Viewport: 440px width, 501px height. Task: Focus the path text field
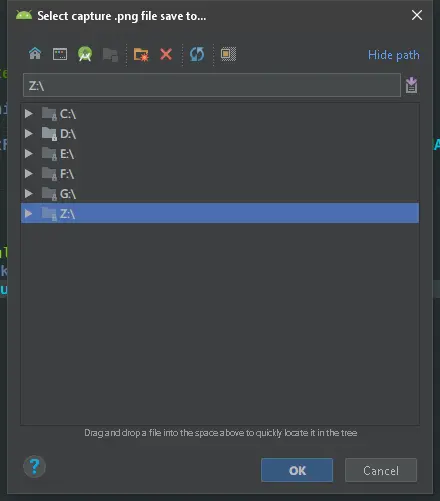tap(212, 86)
